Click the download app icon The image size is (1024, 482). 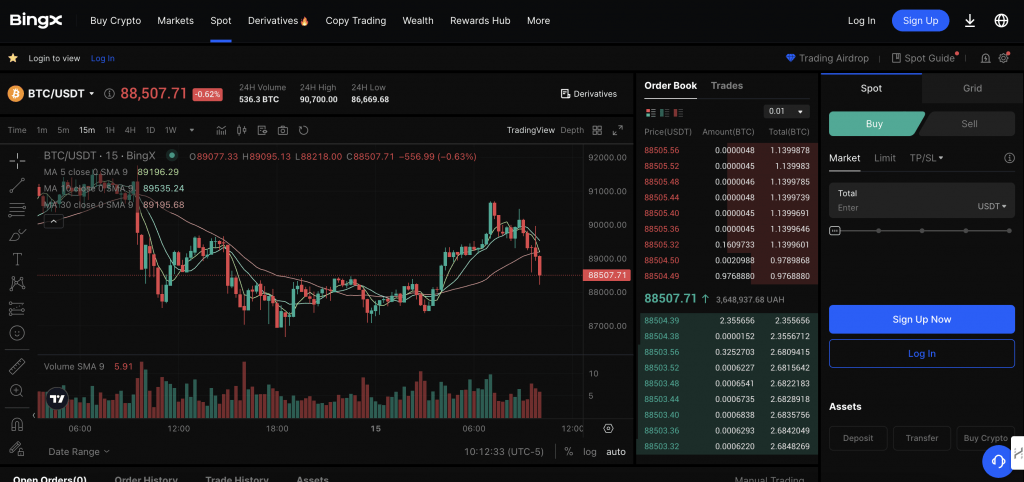(x=970, y=20)
